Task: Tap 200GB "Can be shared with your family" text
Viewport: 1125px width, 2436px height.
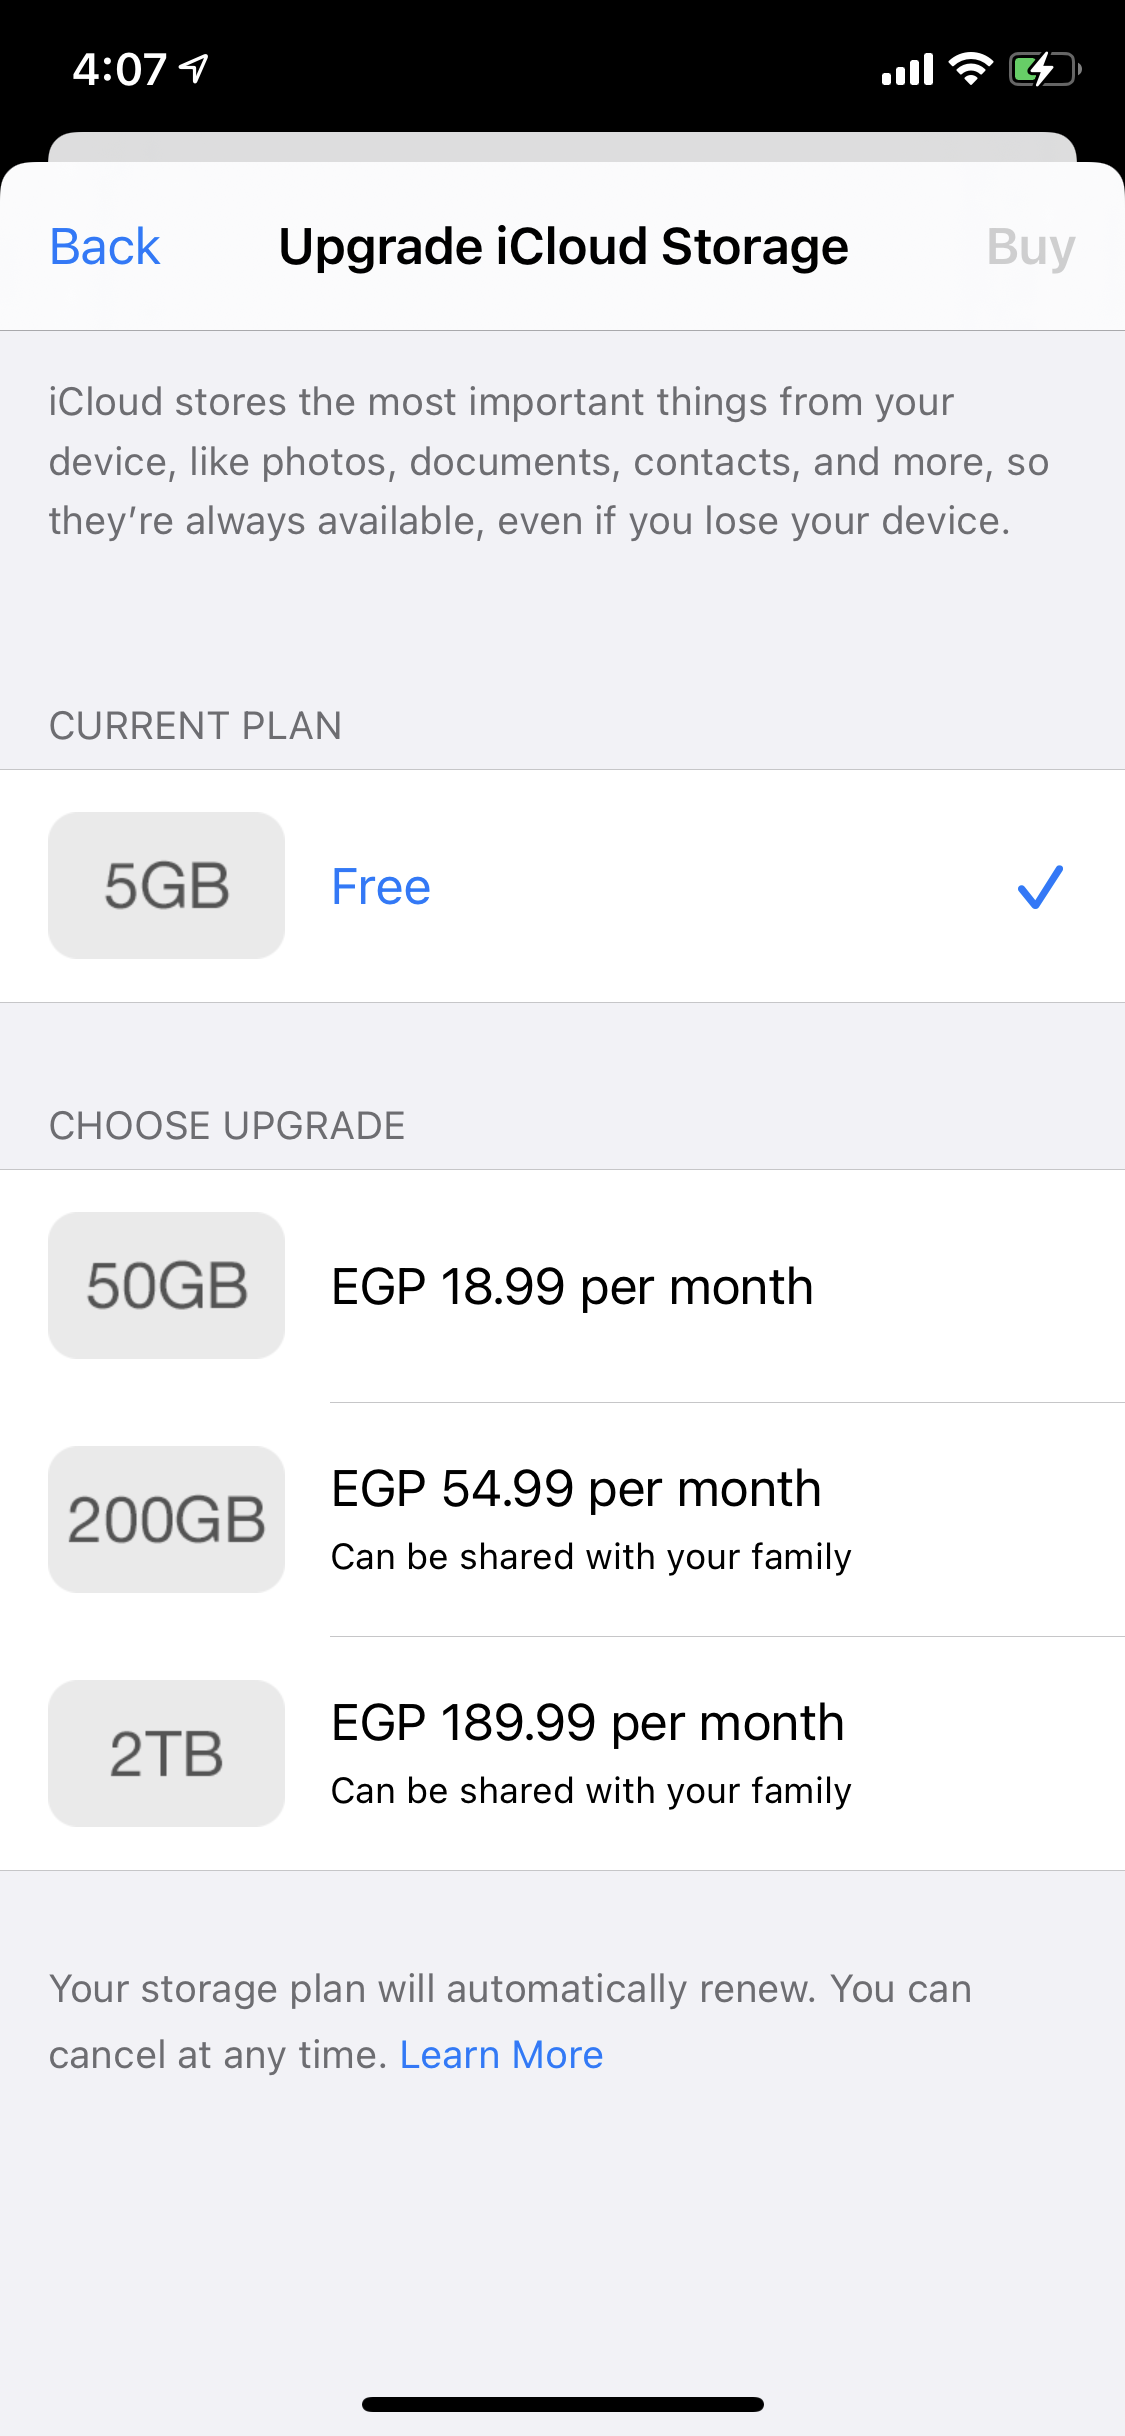Action: coord(591,1557)
